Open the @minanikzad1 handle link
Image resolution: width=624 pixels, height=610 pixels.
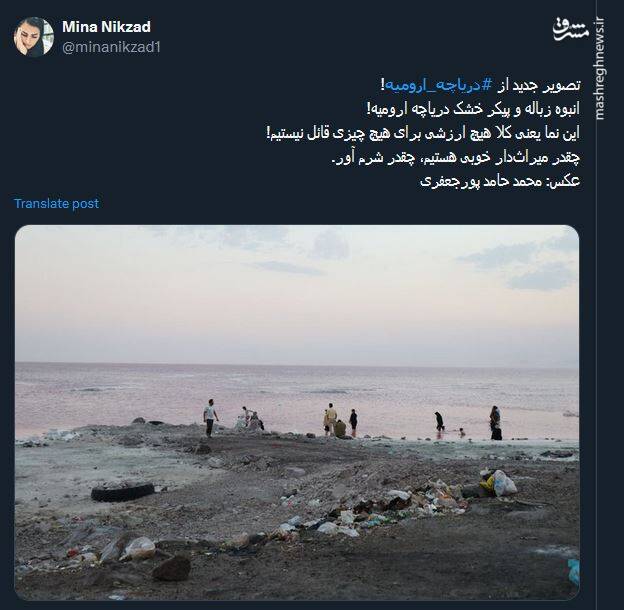click(111, 47)
